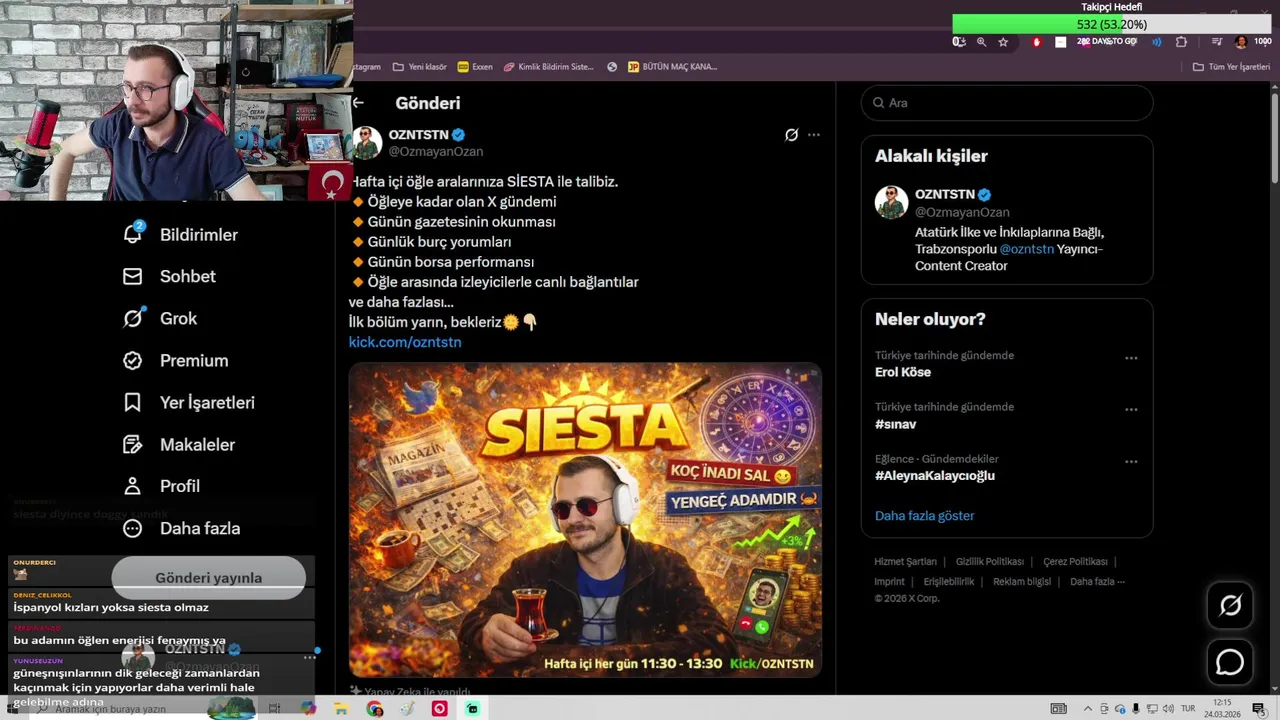Open the browser profile avatar
The height and width of the screenshot is (720, 1280).
[1241, 42]
